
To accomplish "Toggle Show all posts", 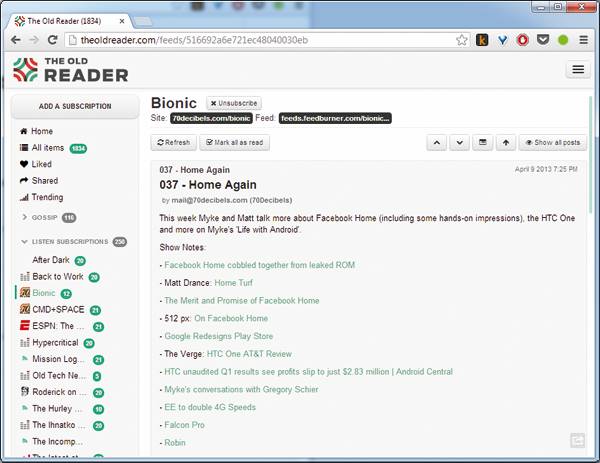I will tap(553, 142).
